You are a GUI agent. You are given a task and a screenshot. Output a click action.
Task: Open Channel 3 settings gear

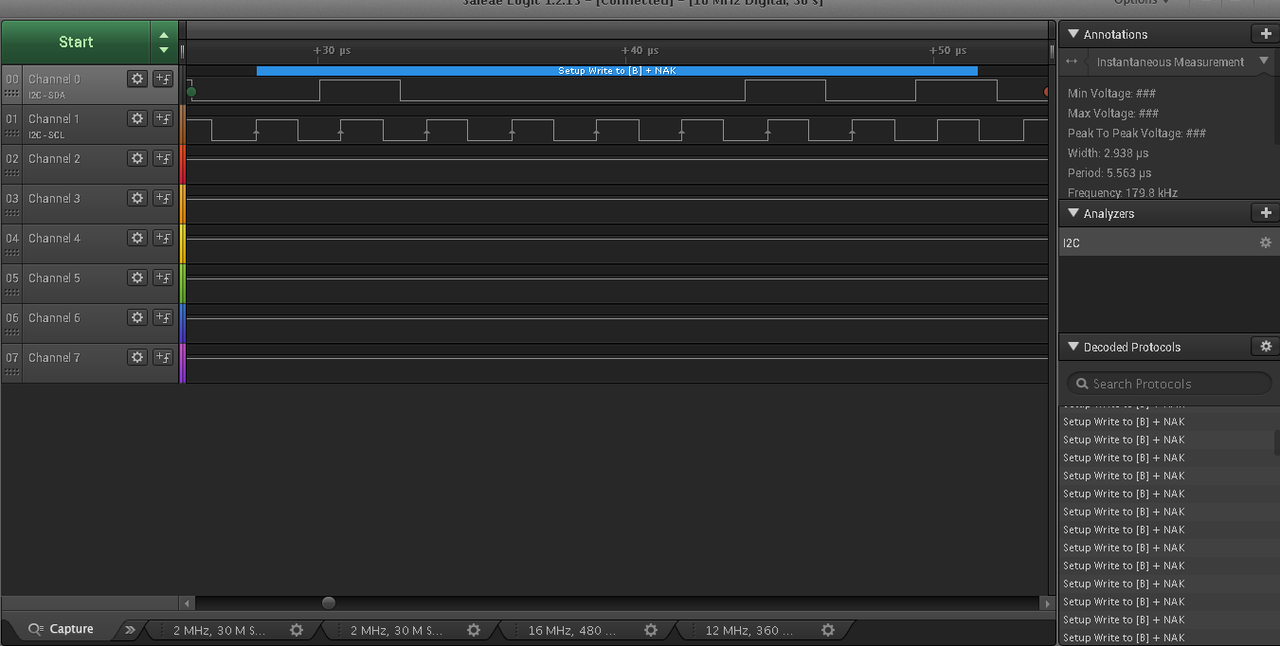click(138, 198)
